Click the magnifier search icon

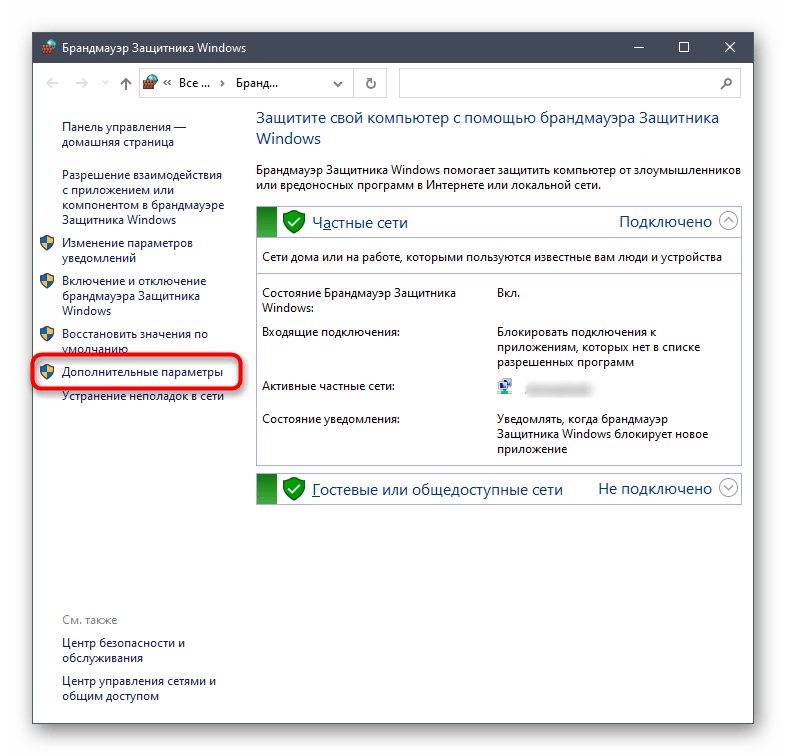pyautogui.click(x=726, y=83)
